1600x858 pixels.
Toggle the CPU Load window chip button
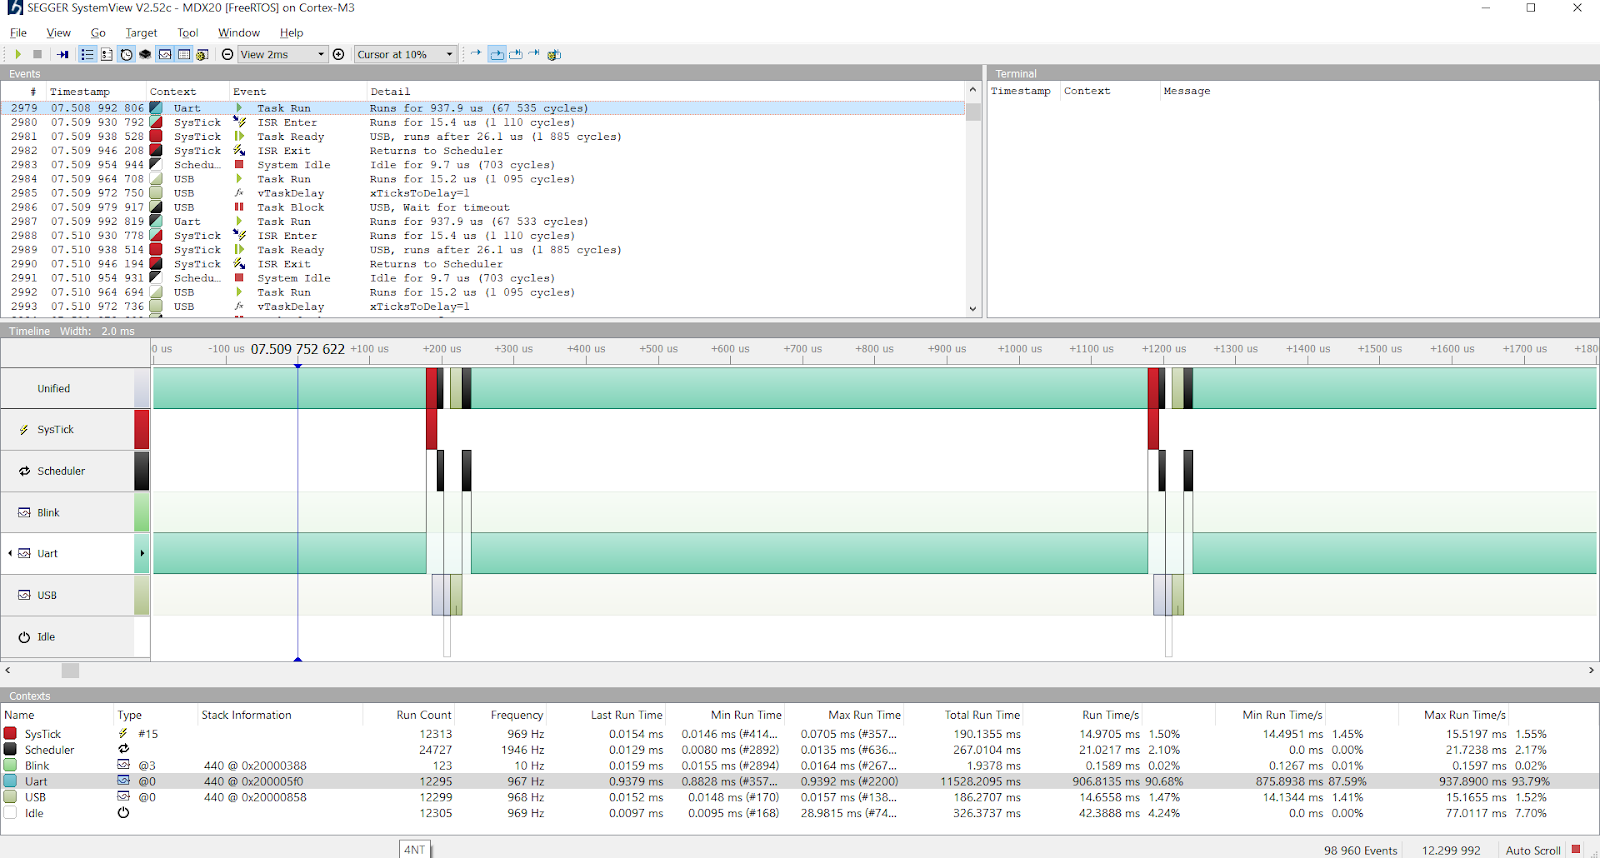145,54
